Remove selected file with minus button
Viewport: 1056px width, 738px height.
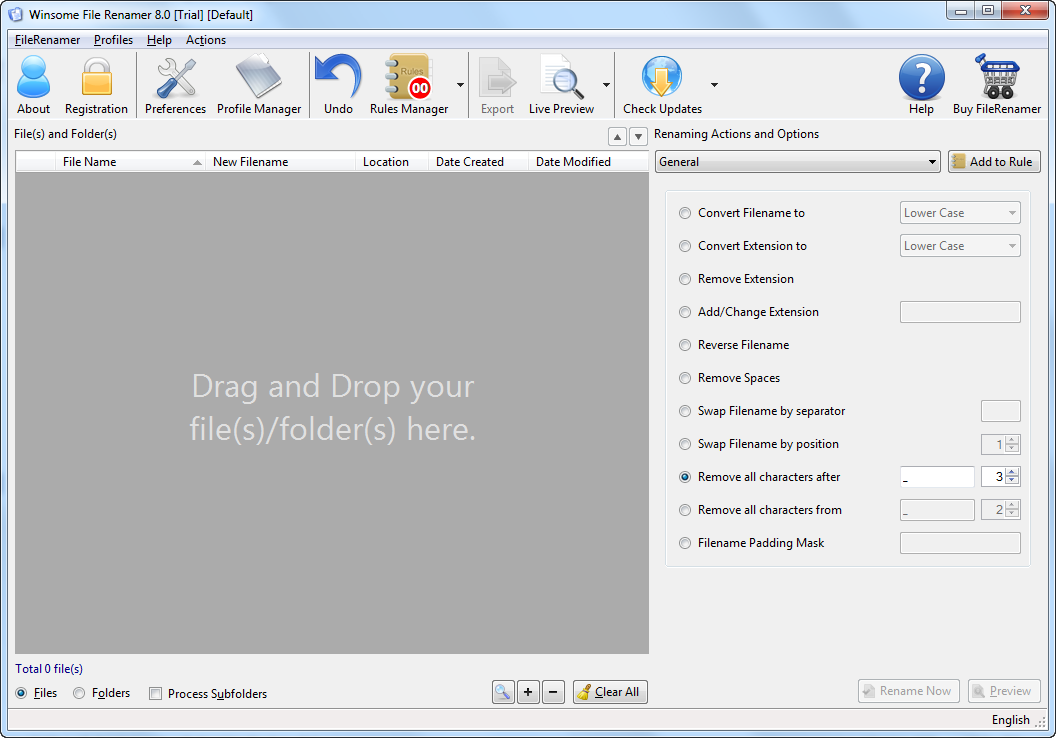click(553, 692)
